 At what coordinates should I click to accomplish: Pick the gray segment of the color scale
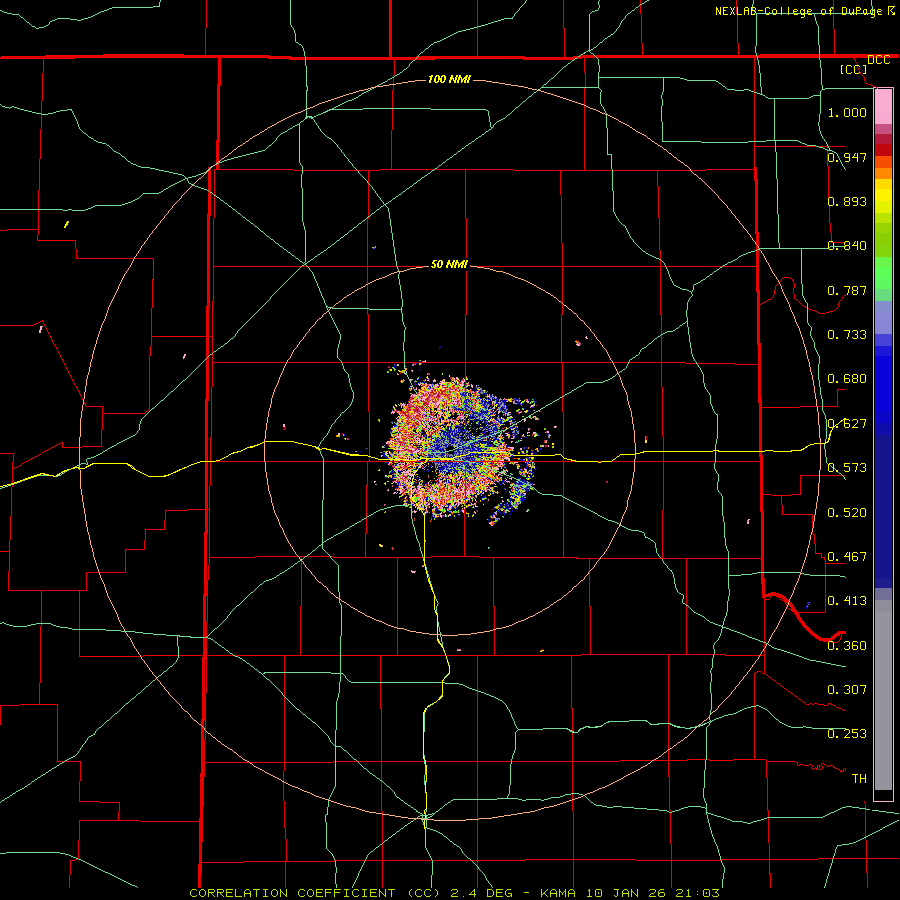click(883, 695)
